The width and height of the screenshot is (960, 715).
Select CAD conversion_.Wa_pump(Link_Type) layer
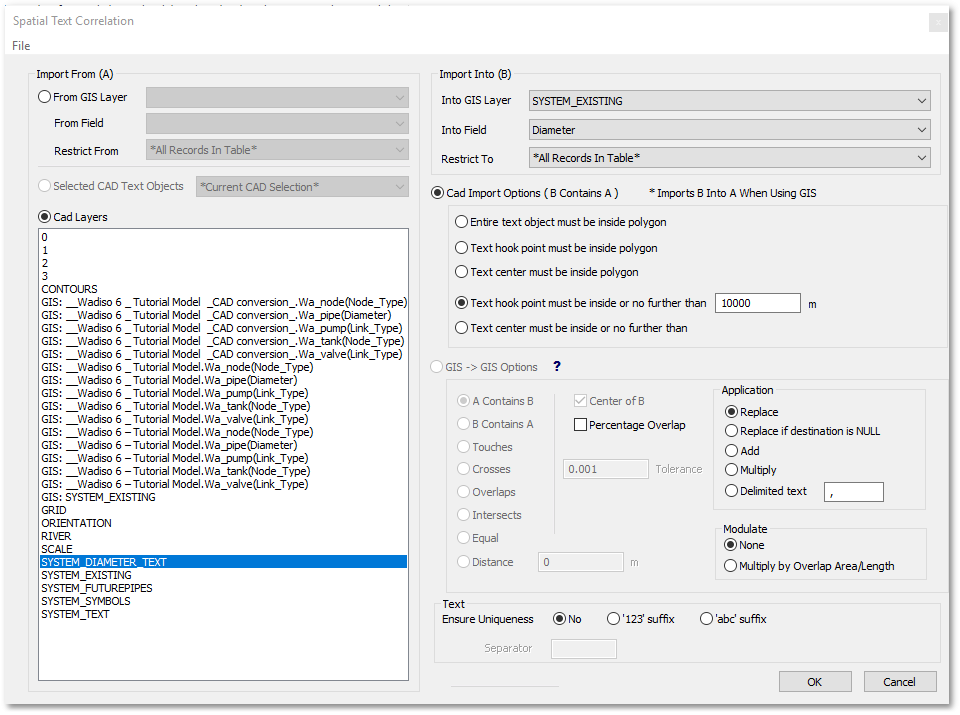223,328
